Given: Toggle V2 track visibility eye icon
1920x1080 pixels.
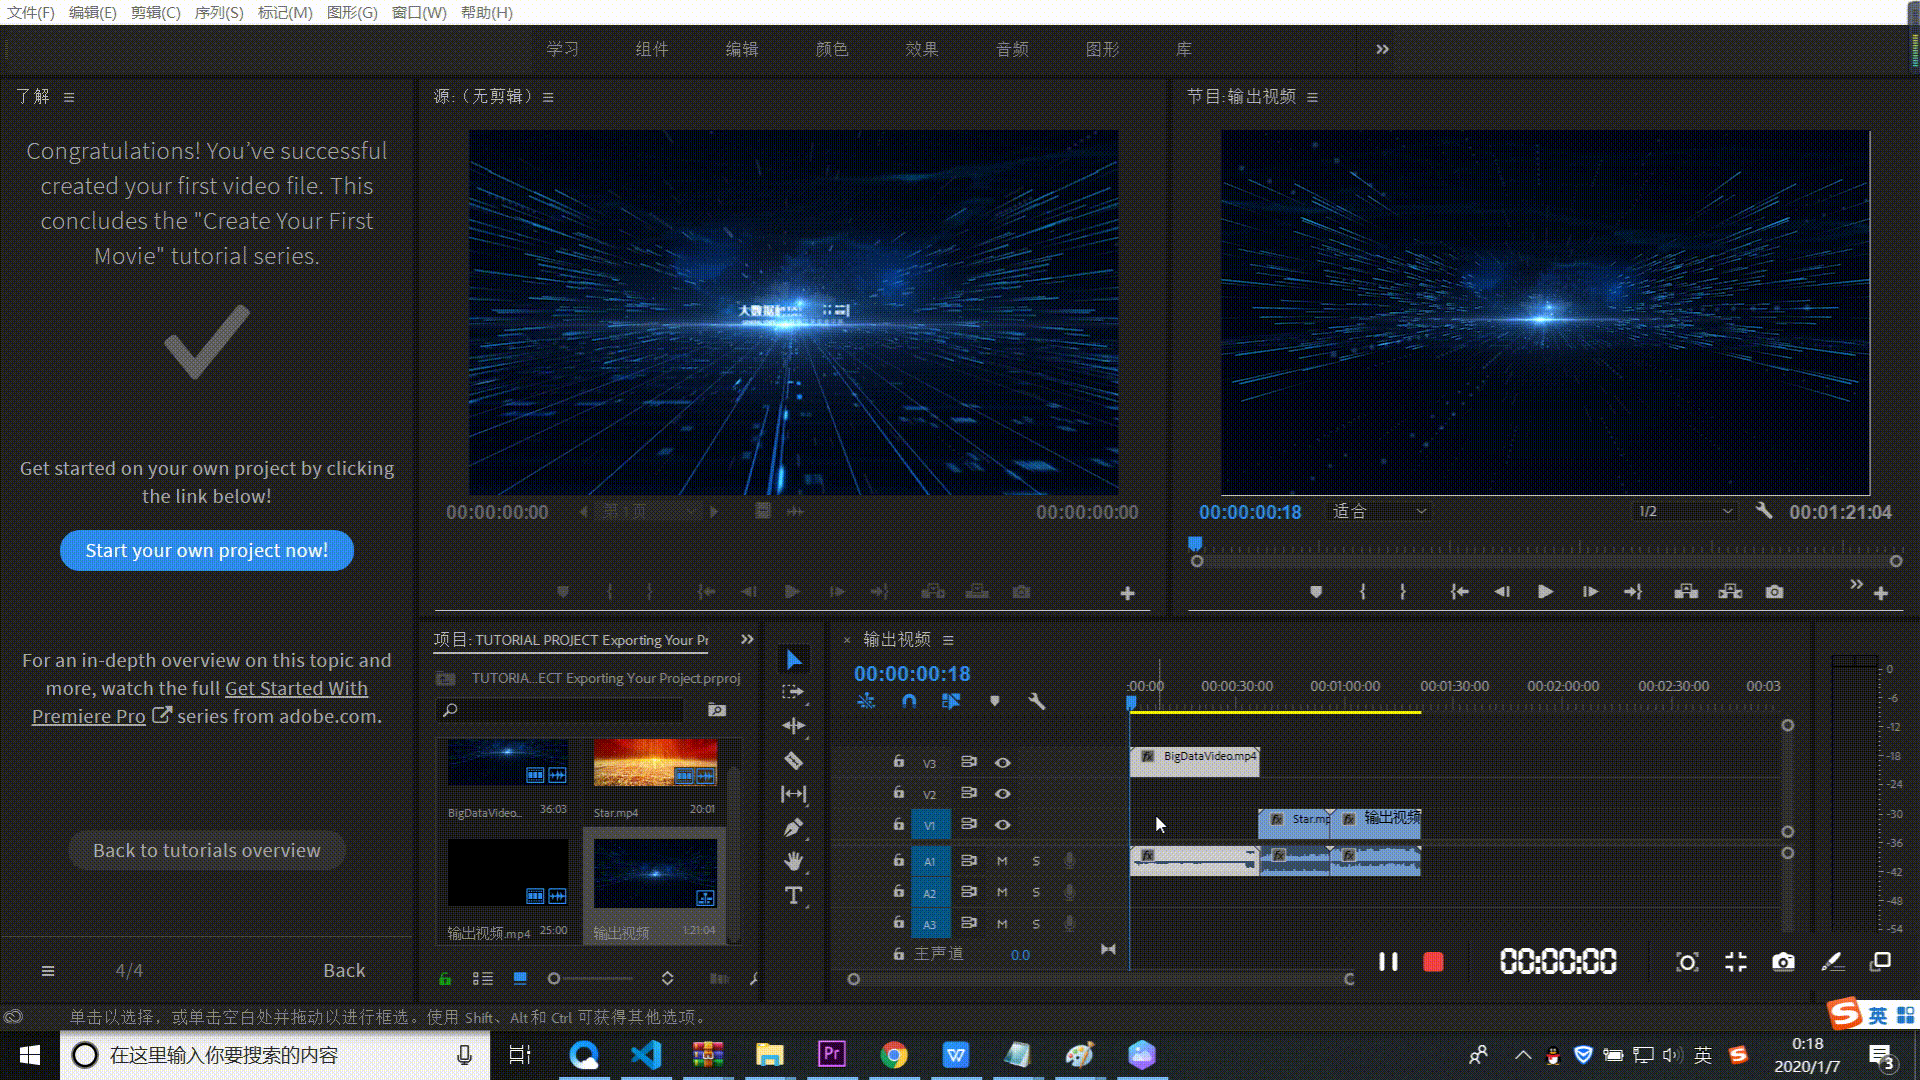Looking at the screenshot, I should [x=1004, y=793].
